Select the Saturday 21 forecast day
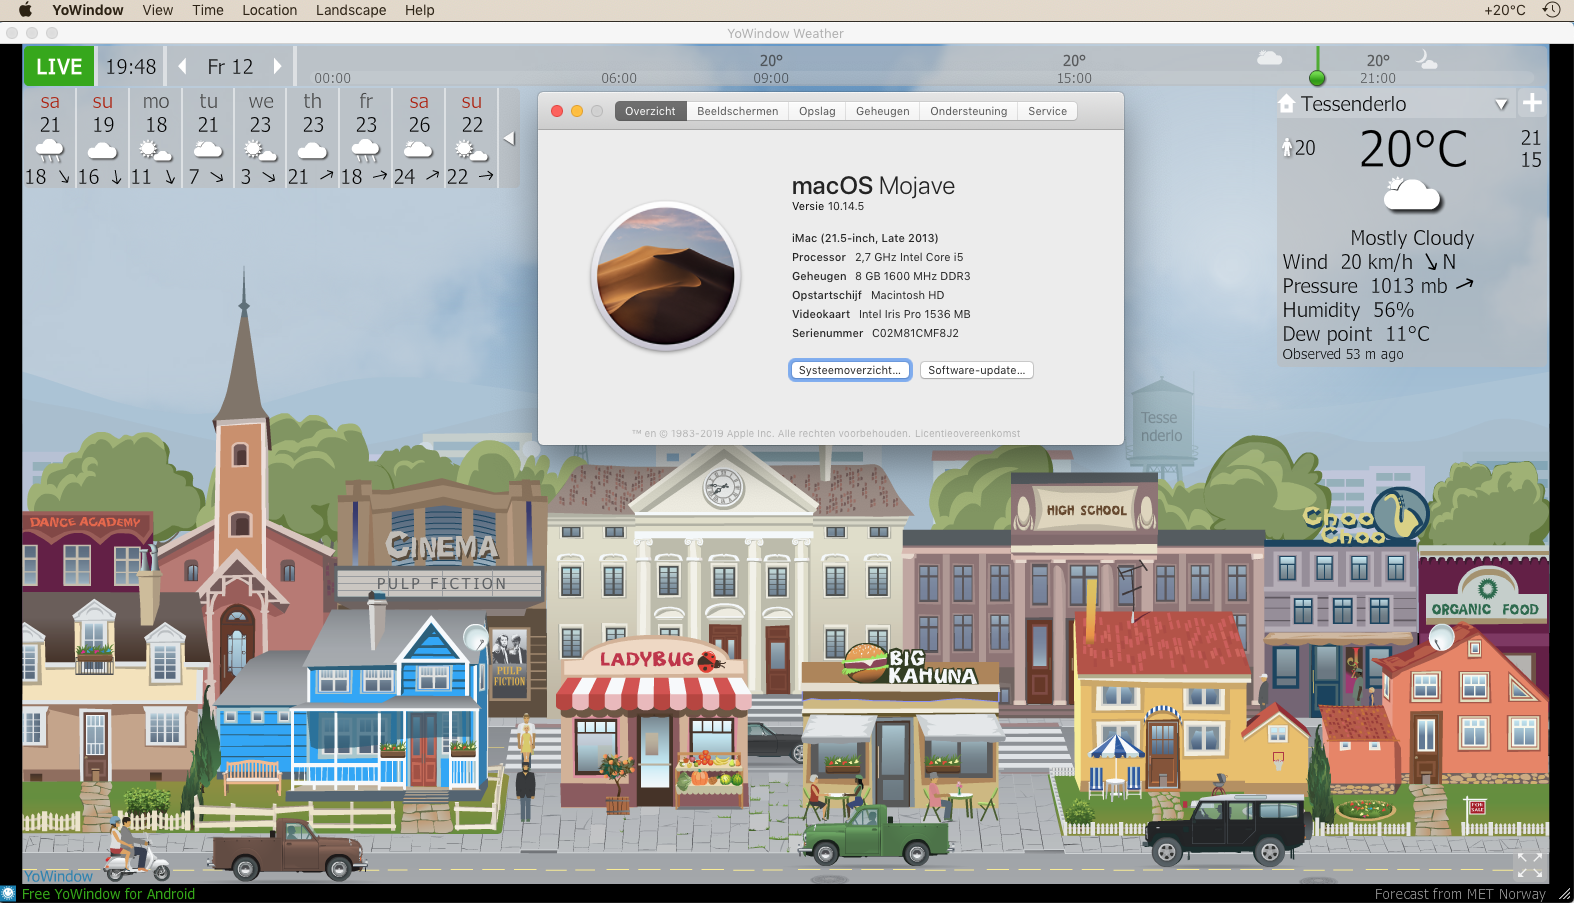Image resolution: width=1574 pixels, height=903 pixels. click(50, 138)
